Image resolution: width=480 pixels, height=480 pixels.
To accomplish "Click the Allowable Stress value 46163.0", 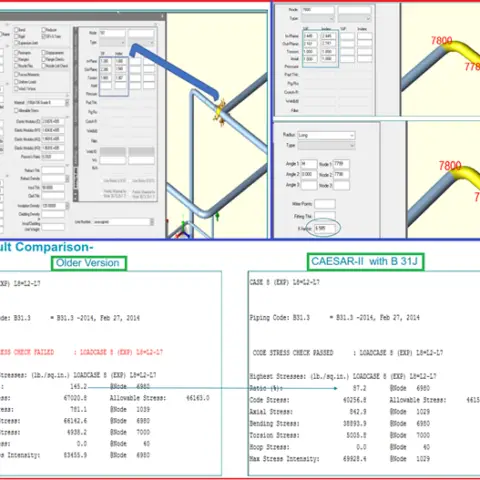I will tap(198, 398).
